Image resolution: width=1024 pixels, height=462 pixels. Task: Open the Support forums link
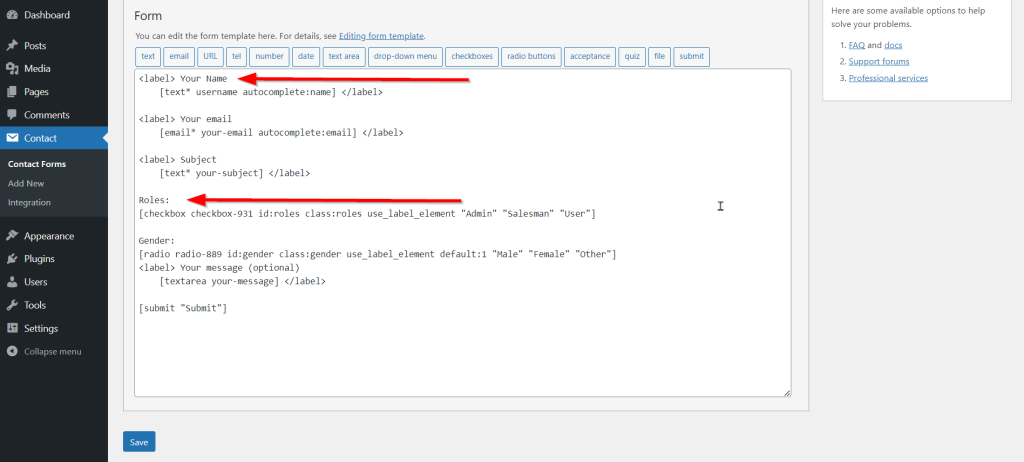(x=879, y=61)
